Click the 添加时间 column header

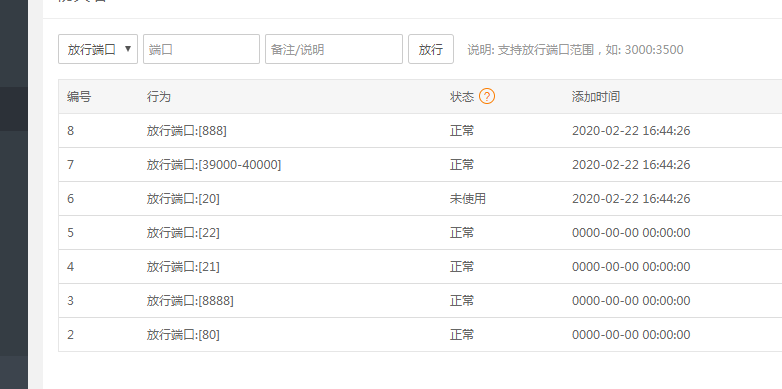coord(596,97)
